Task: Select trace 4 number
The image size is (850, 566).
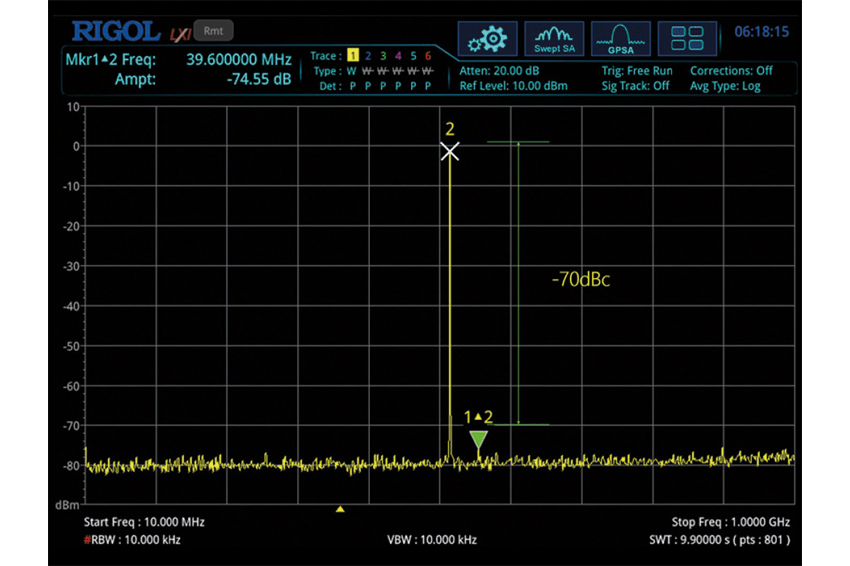Action: coord(398,56)
